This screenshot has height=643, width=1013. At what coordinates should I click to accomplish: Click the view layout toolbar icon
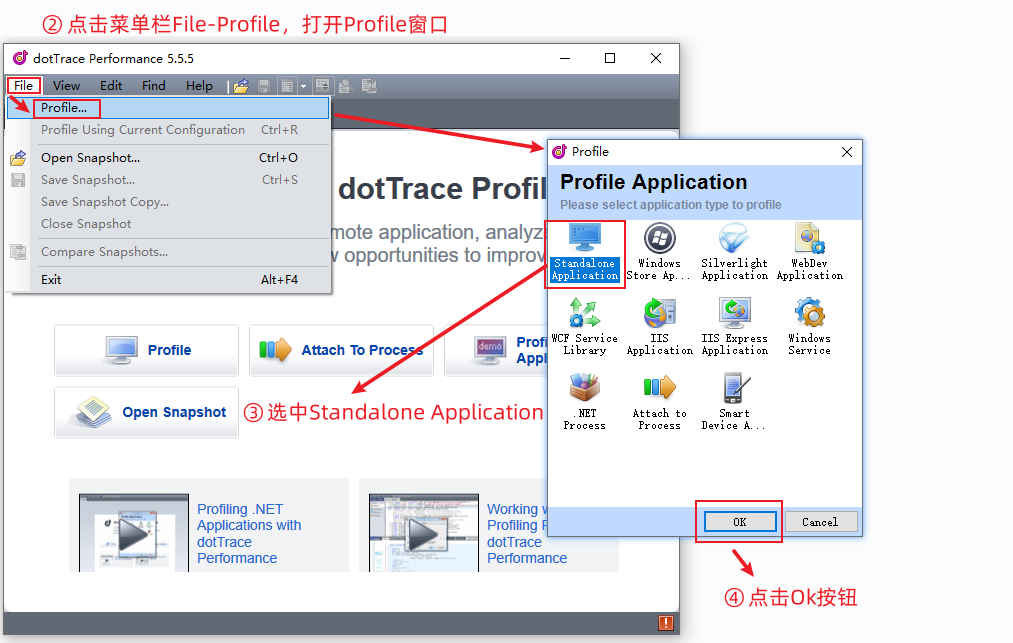287,86
